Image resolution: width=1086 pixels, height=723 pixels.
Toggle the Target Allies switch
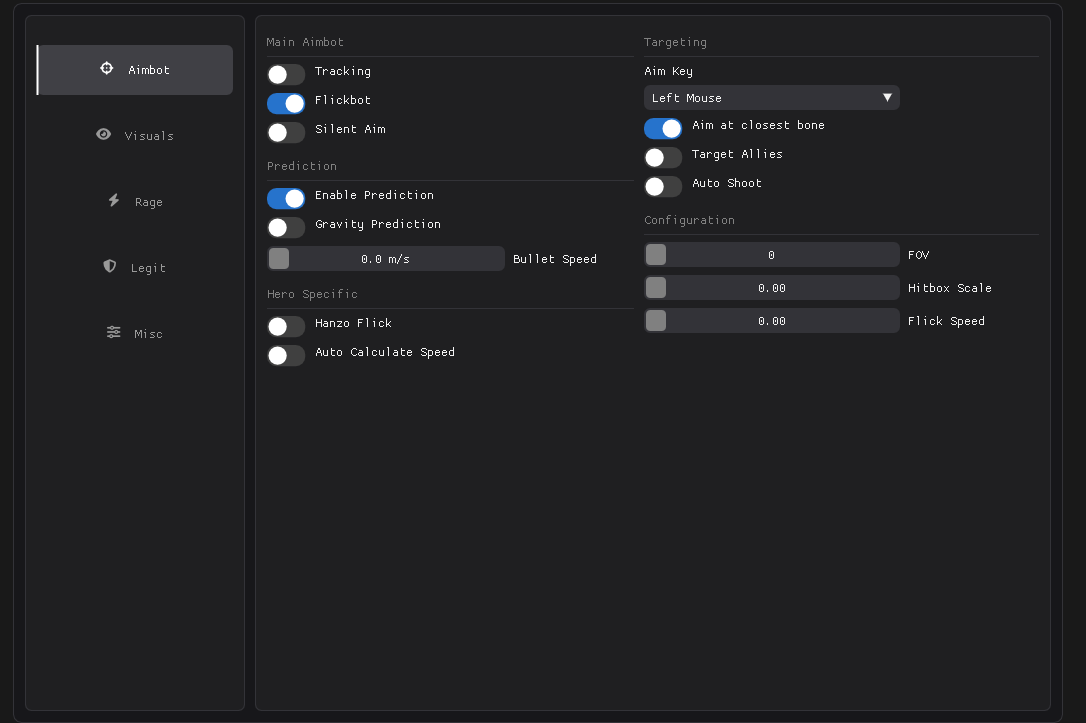tap(663, 157)
